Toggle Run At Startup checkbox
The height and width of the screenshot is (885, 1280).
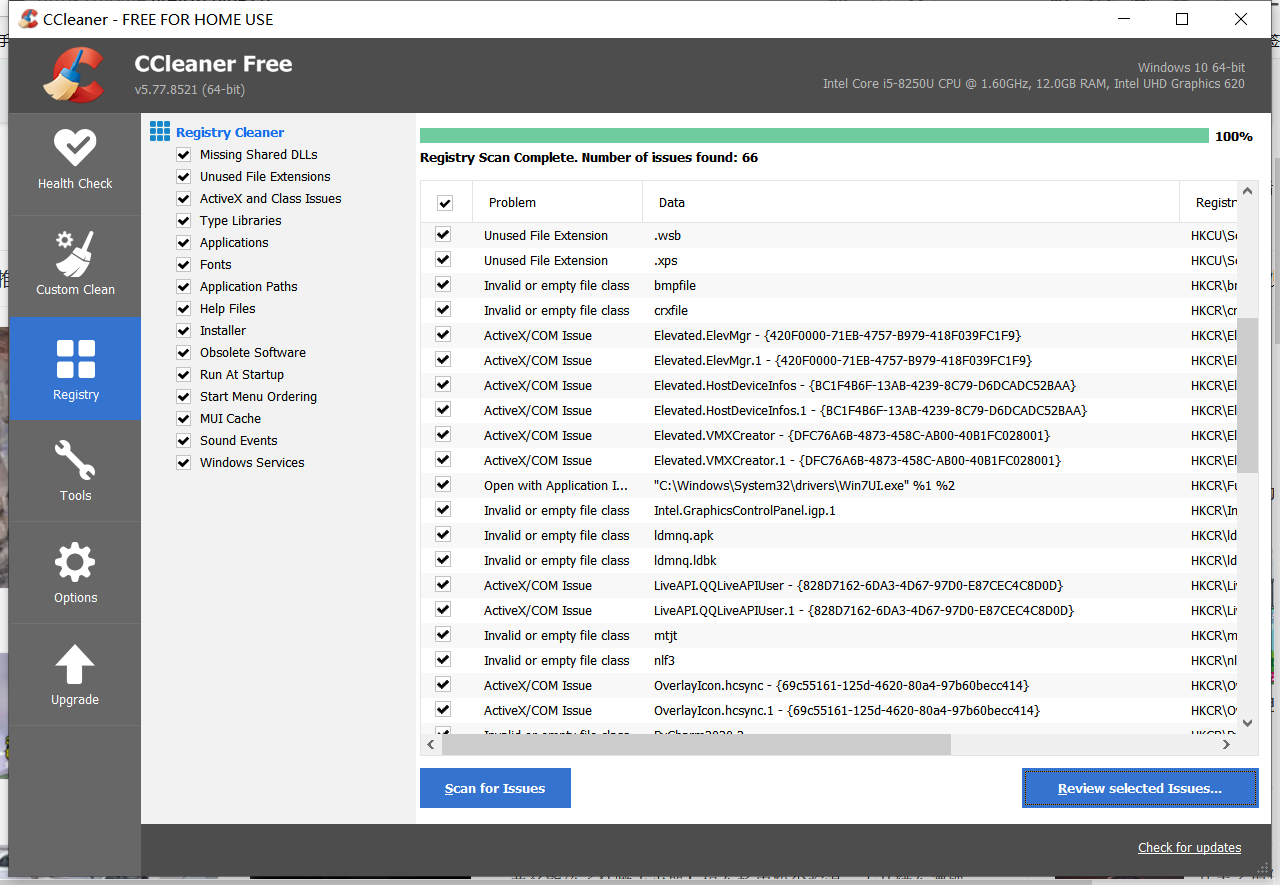pos(183,375)
